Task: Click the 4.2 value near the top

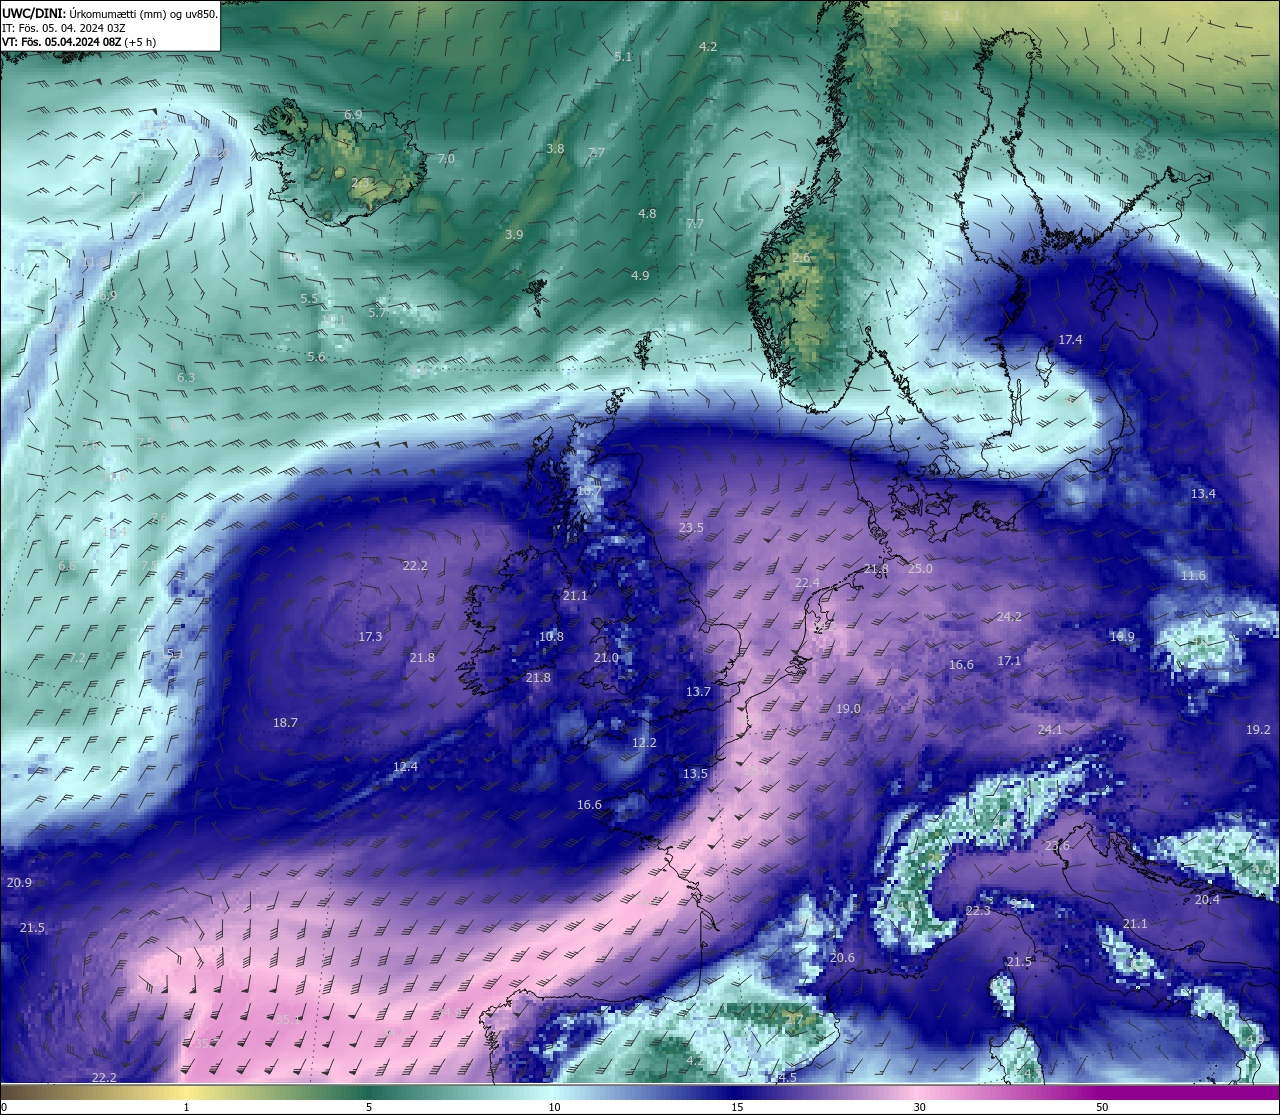Action: [x=708, y=47]
